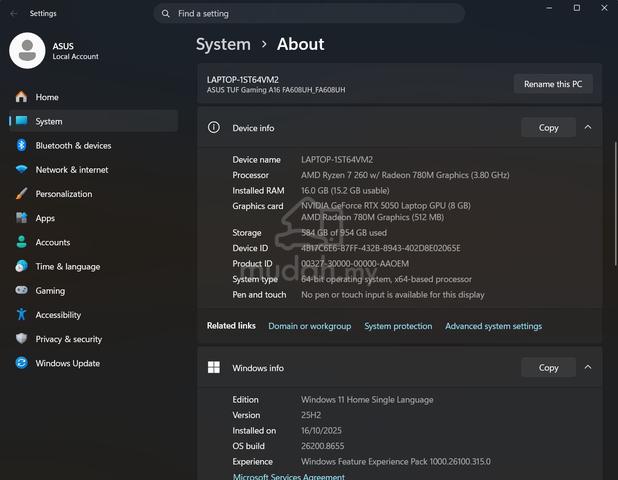Click the Accessibility figure icon
The width and height of the screenshot is (618, 480).
(x=21, y=314)
